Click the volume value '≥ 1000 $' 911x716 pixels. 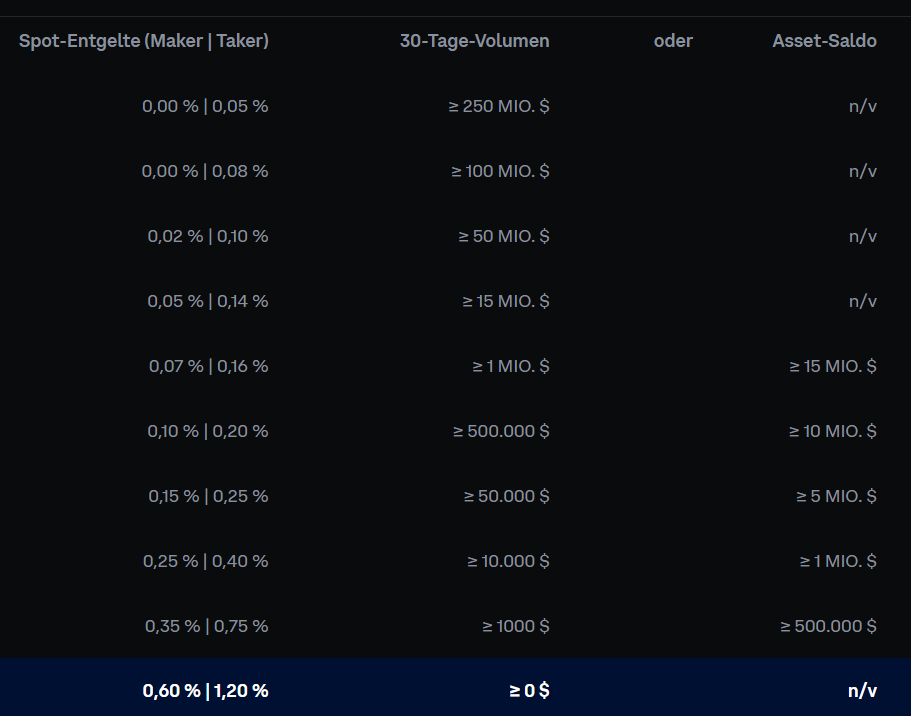click(516, 627)
